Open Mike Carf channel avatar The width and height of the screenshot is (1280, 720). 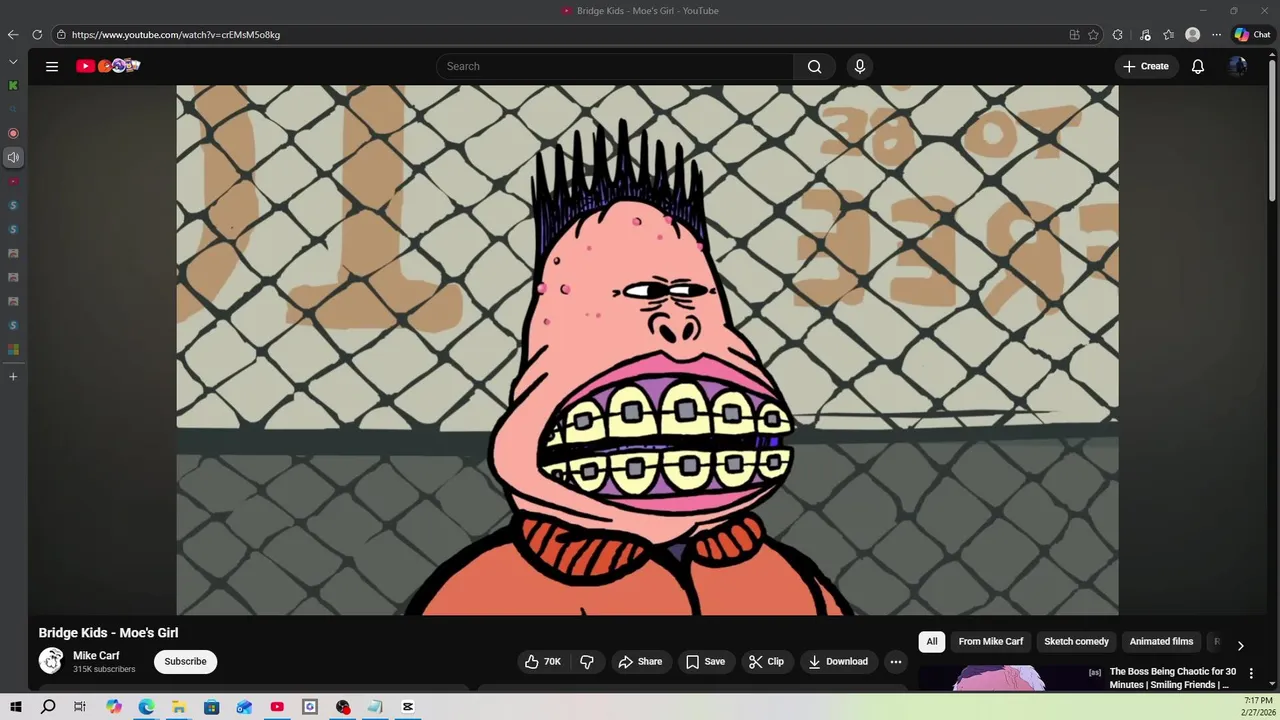pyautogui.click(x=51, y=661)
